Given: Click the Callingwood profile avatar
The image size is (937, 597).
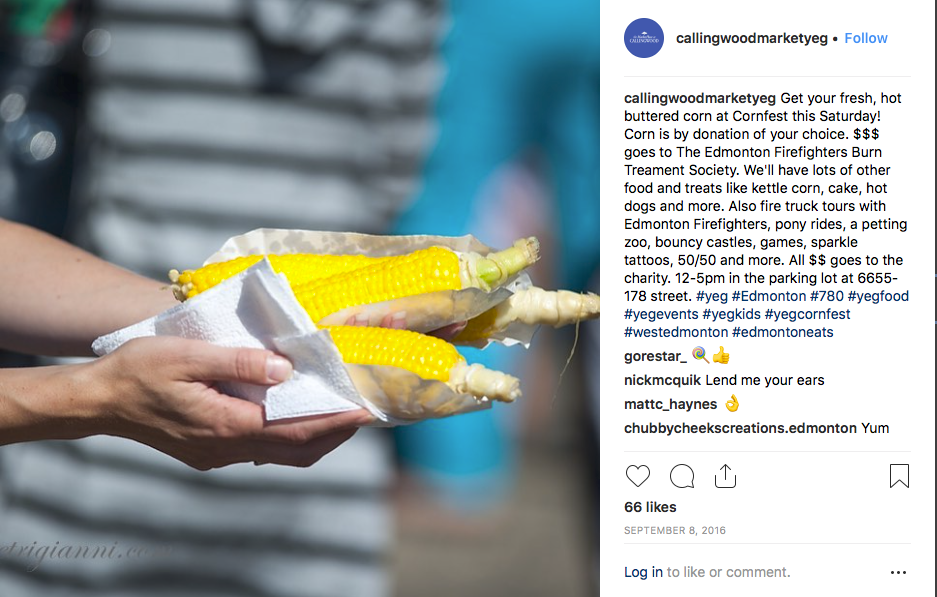Looking at the screenshot, I should click(644, 38).
